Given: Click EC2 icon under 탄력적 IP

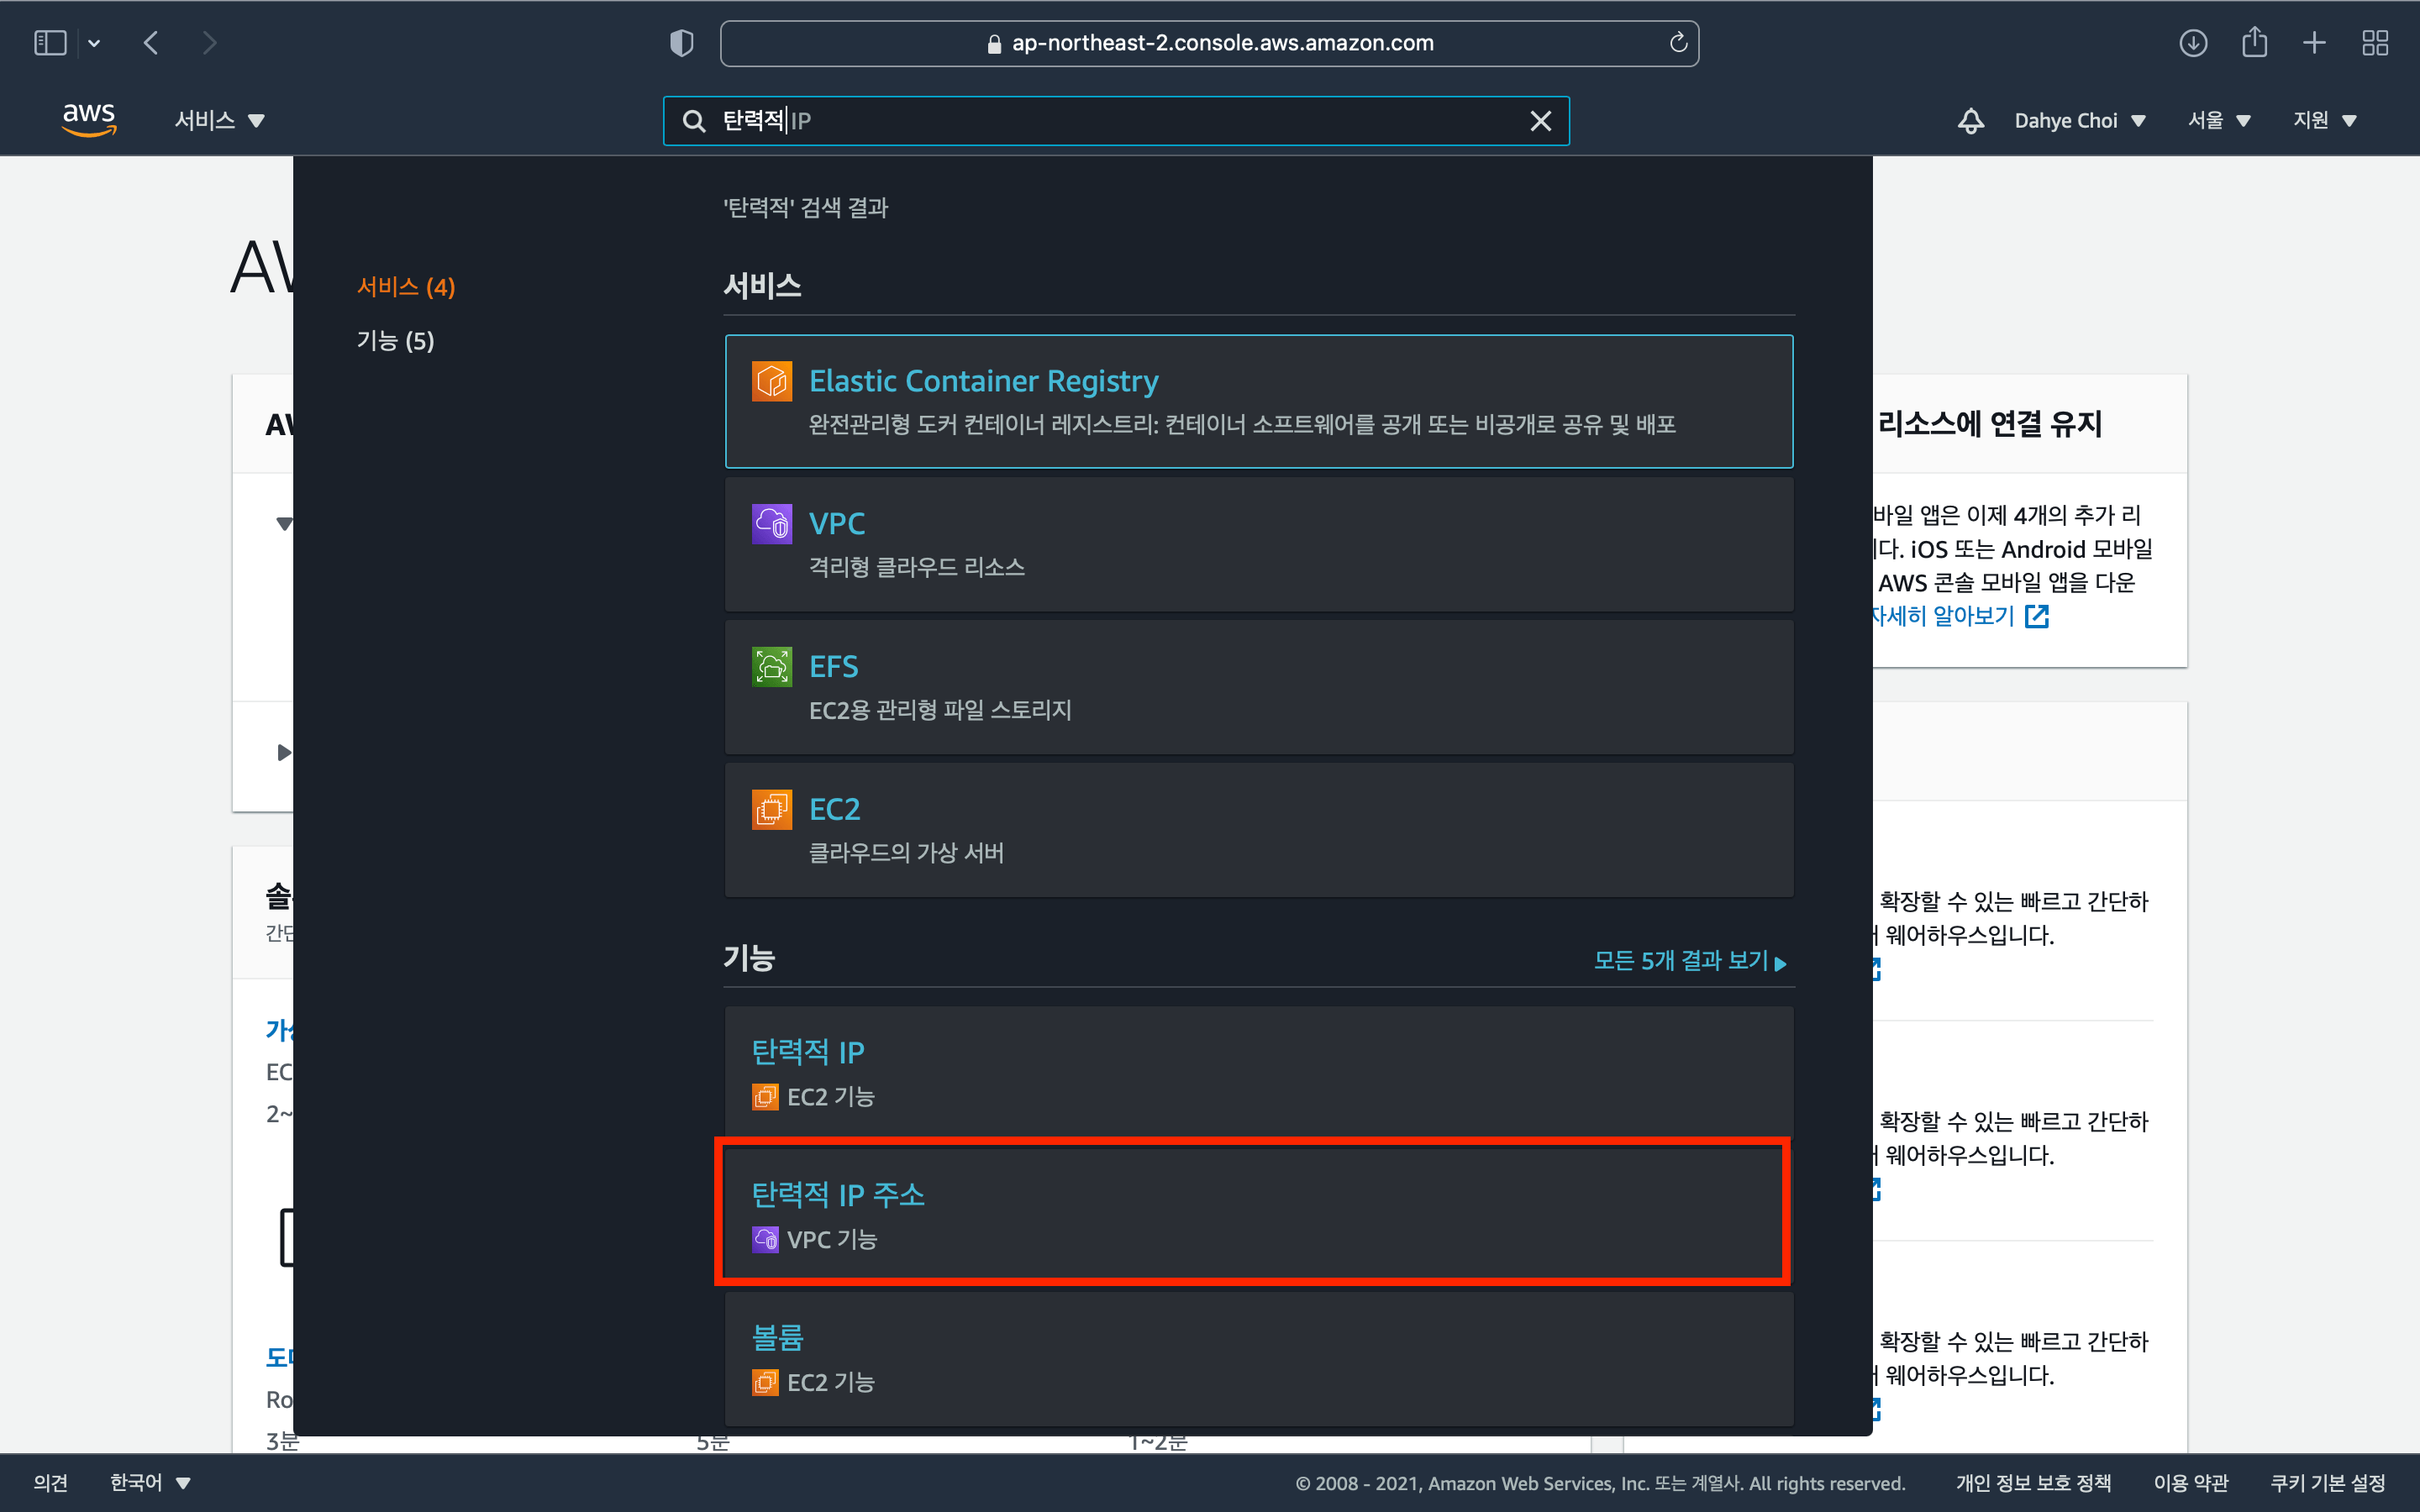Looking at the screenshot, I should (x=765, y=1097).
